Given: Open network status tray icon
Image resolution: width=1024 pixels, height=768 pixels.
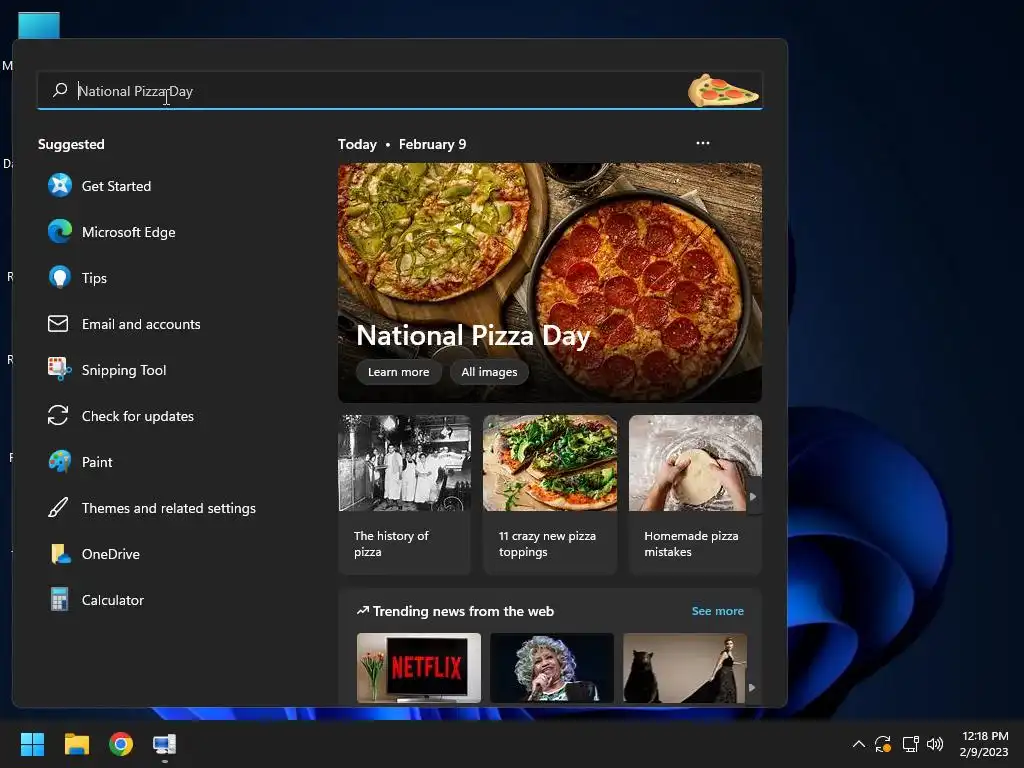Looking at the screenshot, I should pyautogui.click(x=910, y=744).
